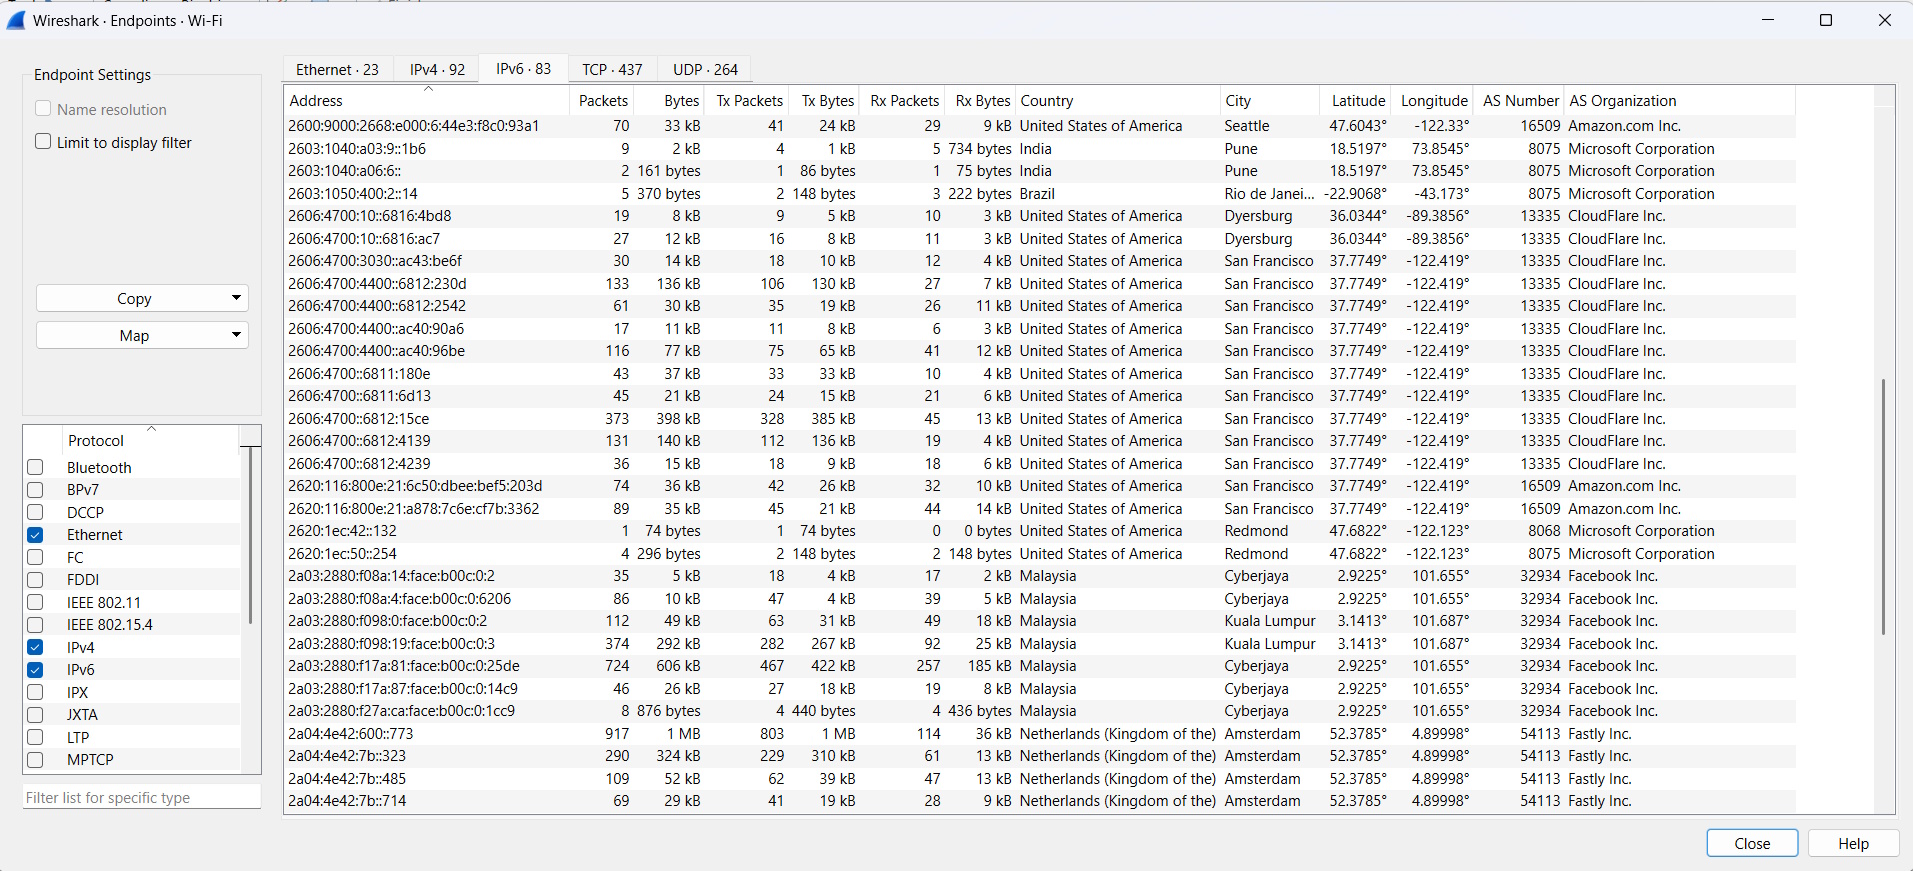Click the Filter list for specific type field

coord(141,797)
